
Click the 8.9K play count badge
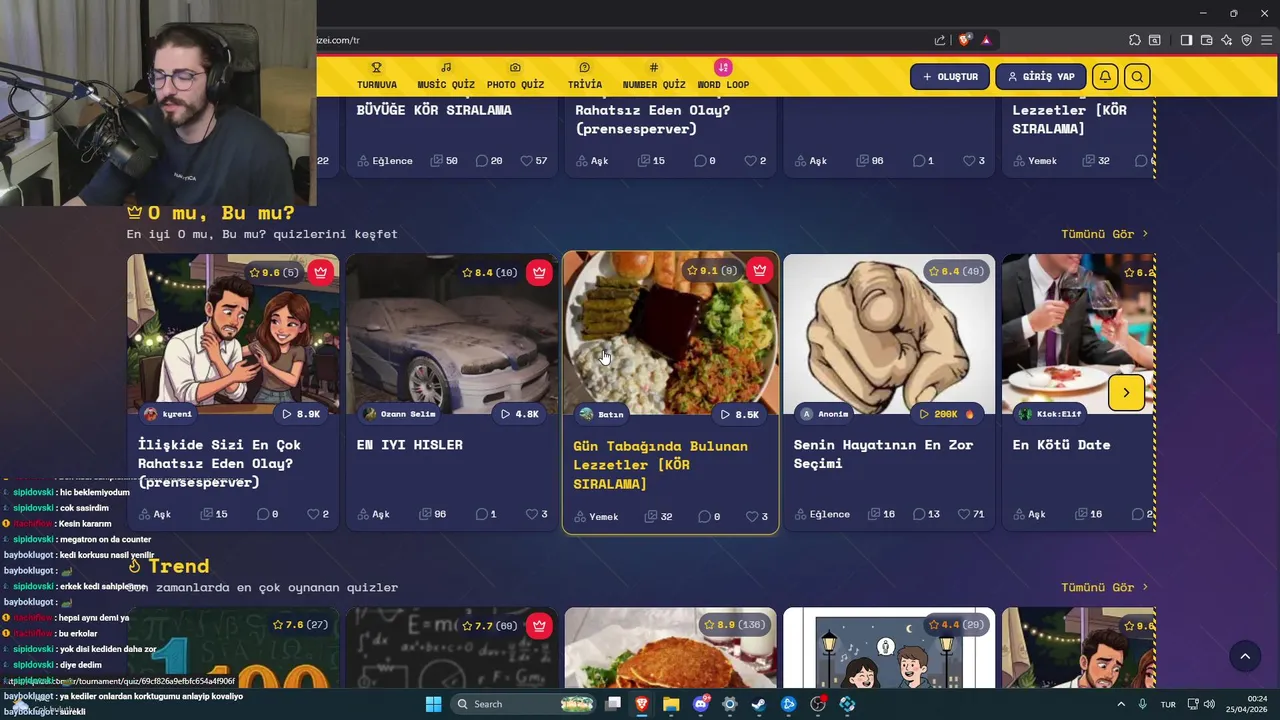pyautogui.click(x=301, y=414)
